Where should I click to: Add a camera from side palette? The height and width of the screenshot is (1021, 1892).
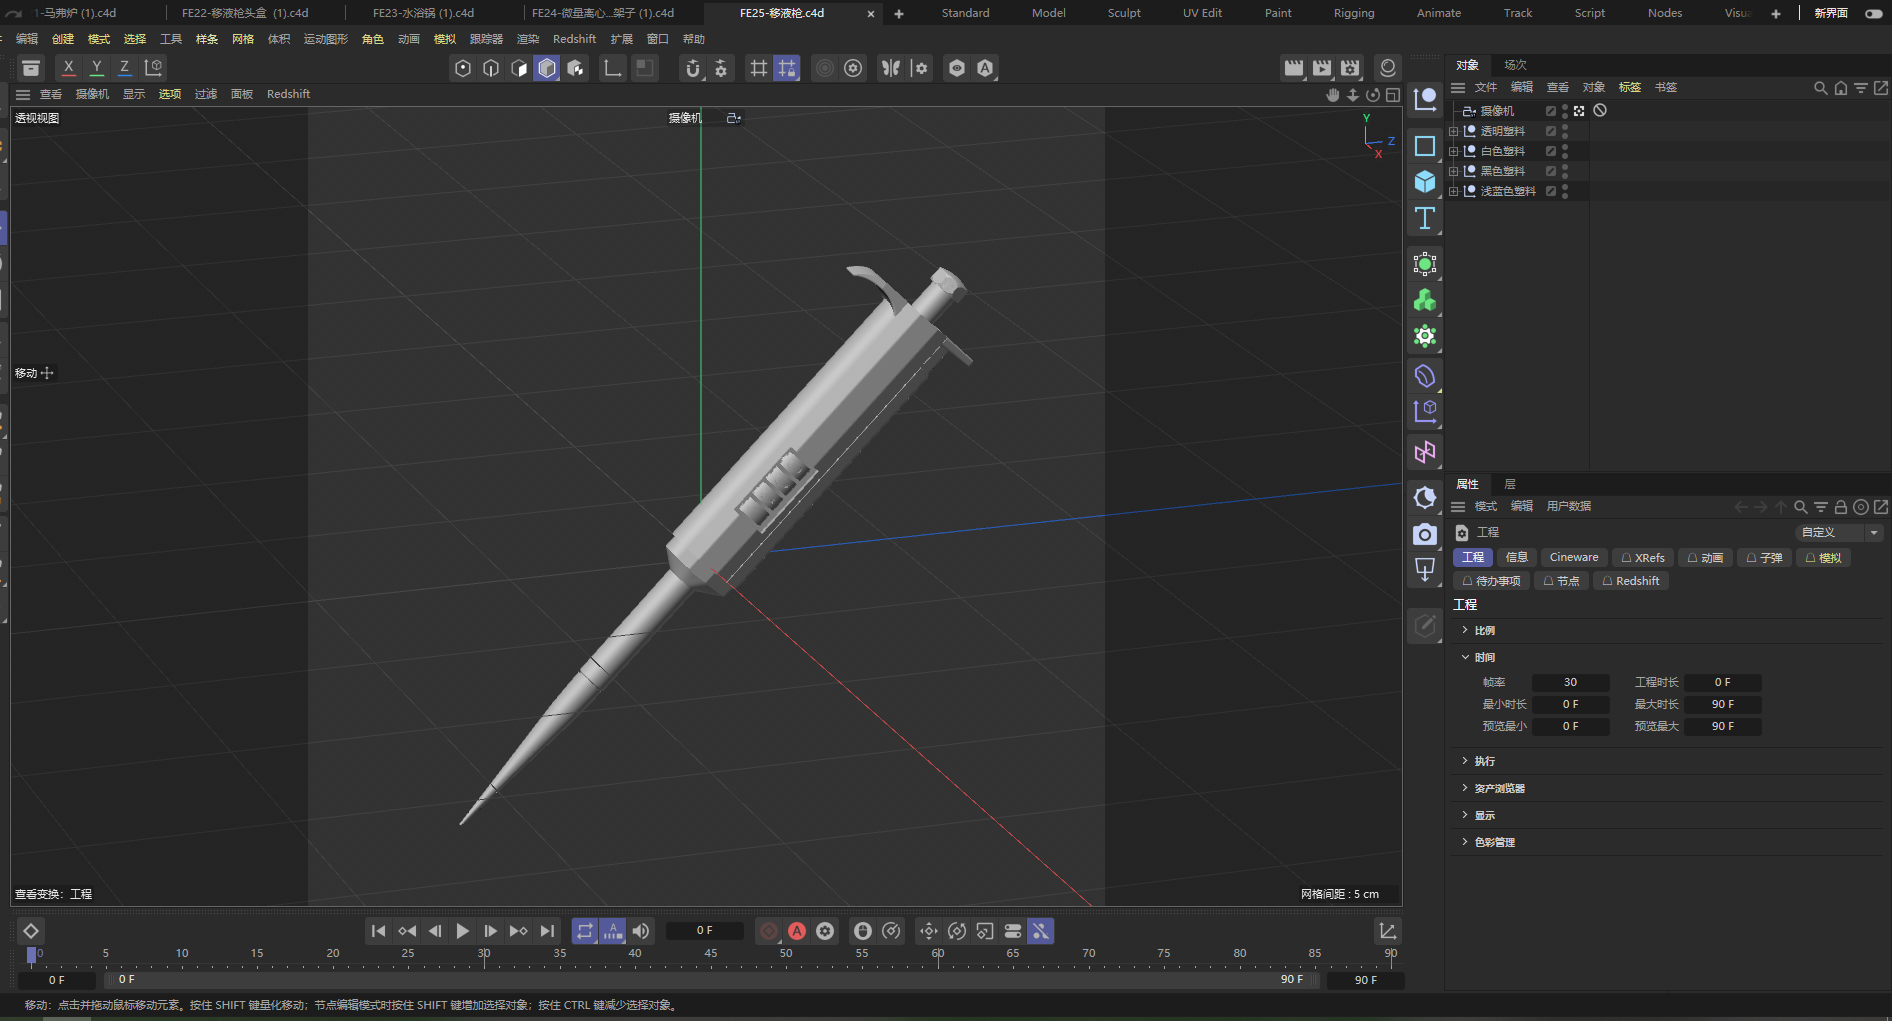[x=1425, y=534]
